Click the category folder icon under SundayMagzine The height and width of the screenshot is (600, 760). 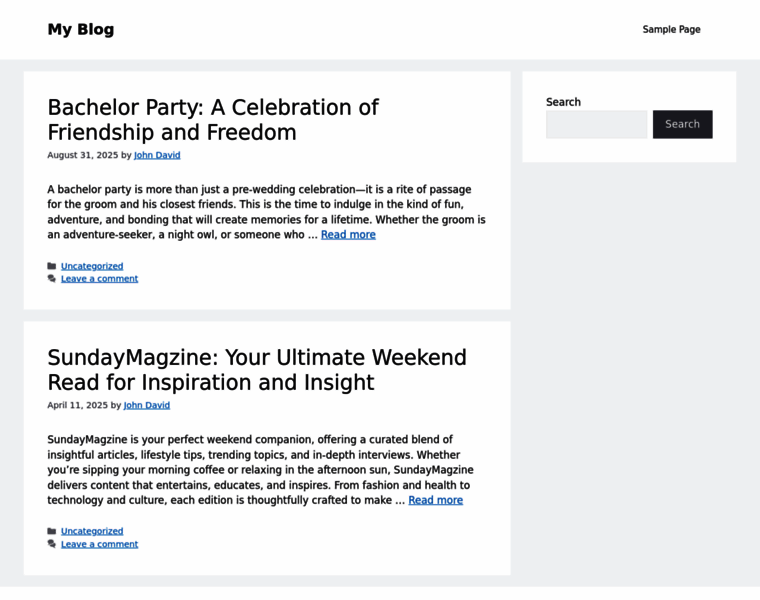(52, 531)
